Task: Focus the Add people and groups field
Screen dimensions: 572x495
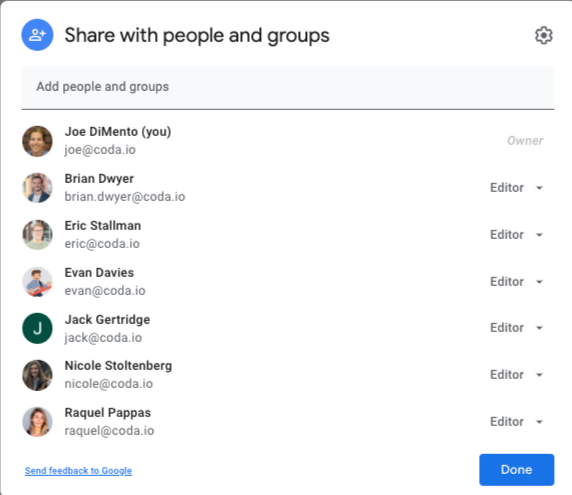Action: point(287,88)
